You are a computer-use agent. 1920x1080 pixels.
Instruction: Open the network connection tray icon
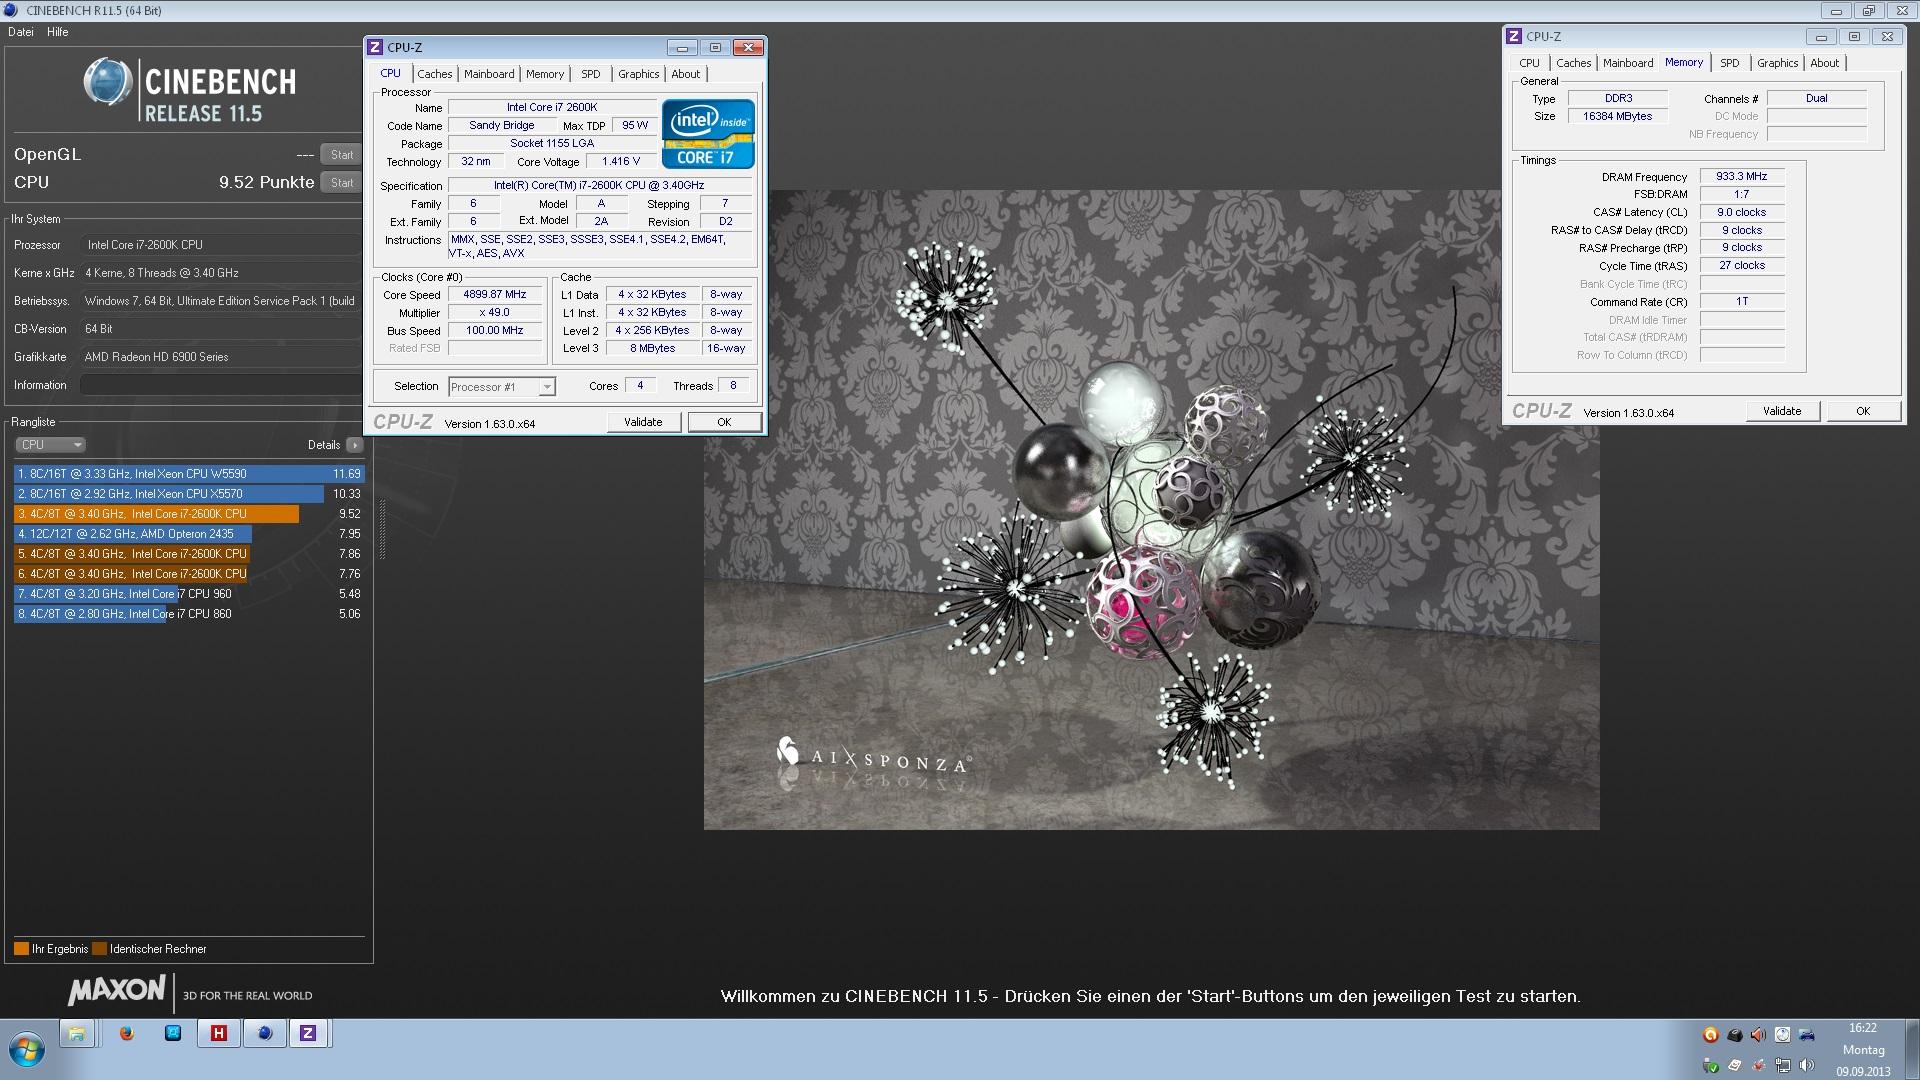click(1782, 1065)
